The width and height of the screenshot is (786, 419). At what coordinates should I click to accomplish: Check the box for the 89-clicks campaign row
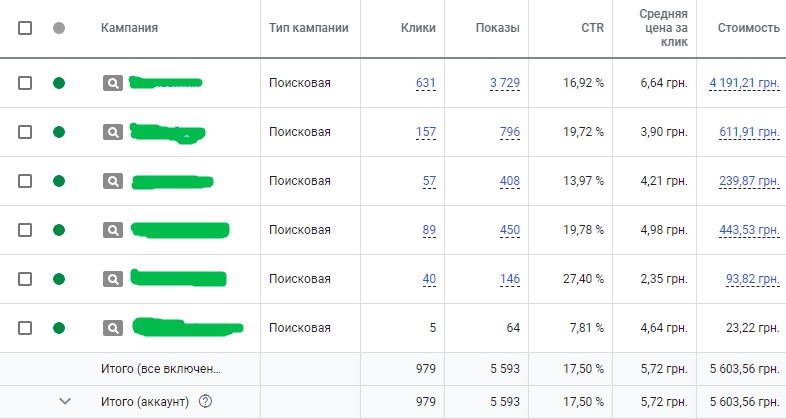25,230
